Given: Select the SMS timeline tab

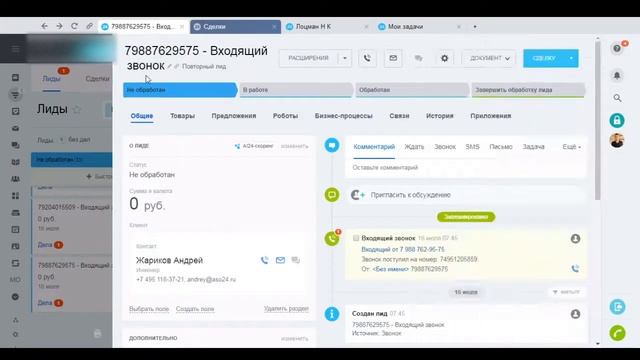Looking at the screenshot, I should pyautogui.click(x=472, y=147).
